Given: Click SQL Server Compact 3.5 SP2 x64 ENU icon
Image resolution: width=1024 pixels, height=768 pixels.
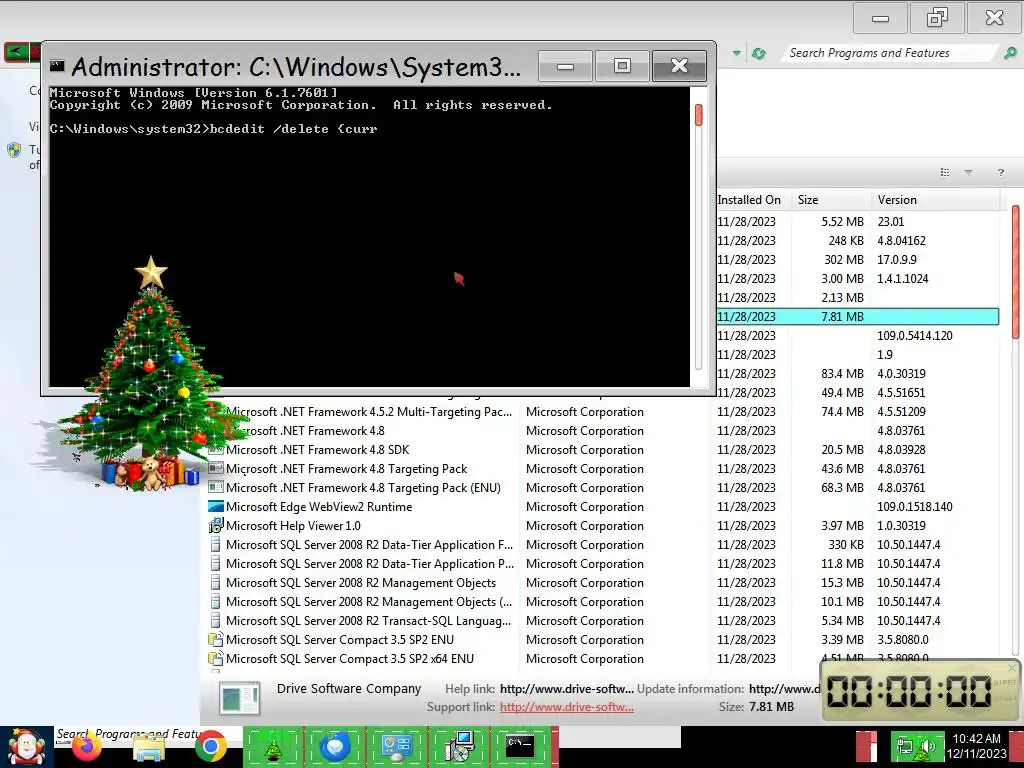Looking at the screenshot, I should tap(216, 658).
